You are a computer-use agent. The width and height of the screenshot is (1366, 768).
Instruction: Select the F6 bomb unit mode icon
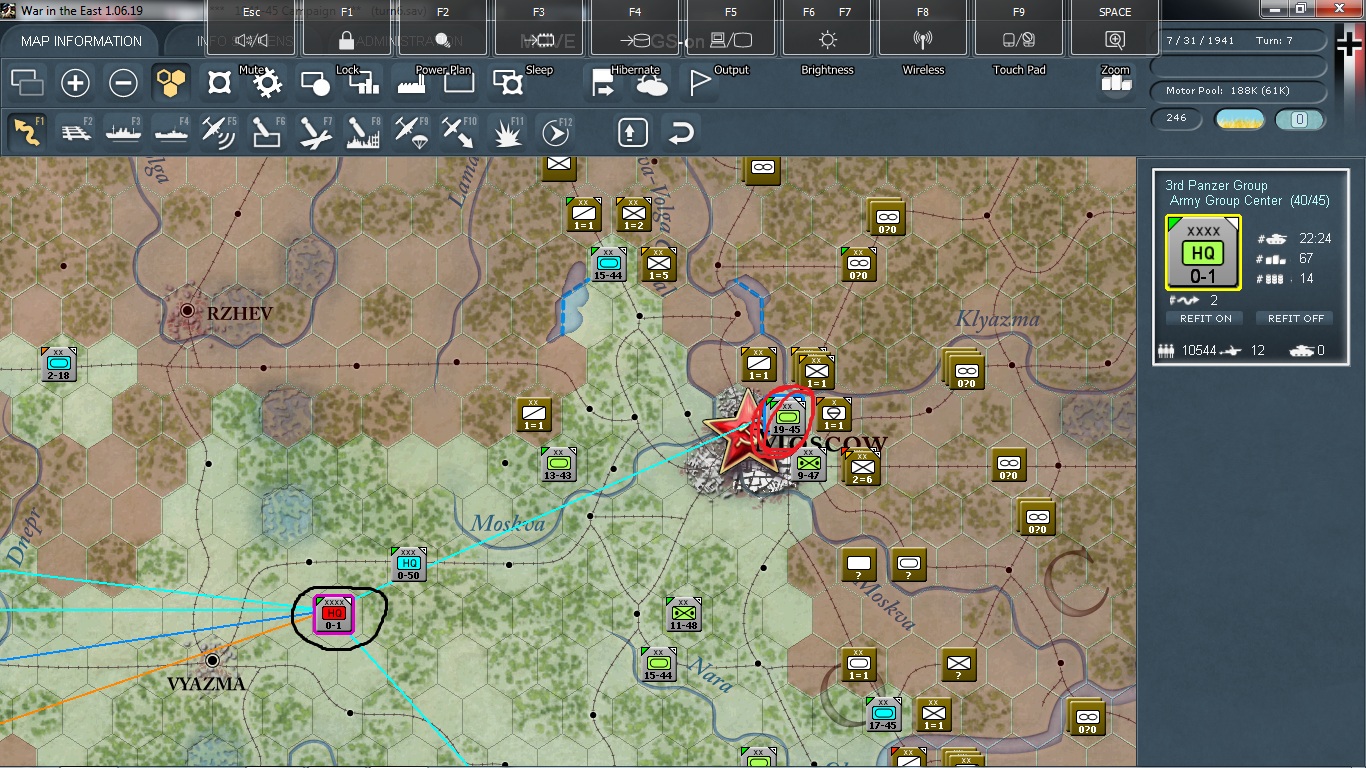[x=267, y=132]
